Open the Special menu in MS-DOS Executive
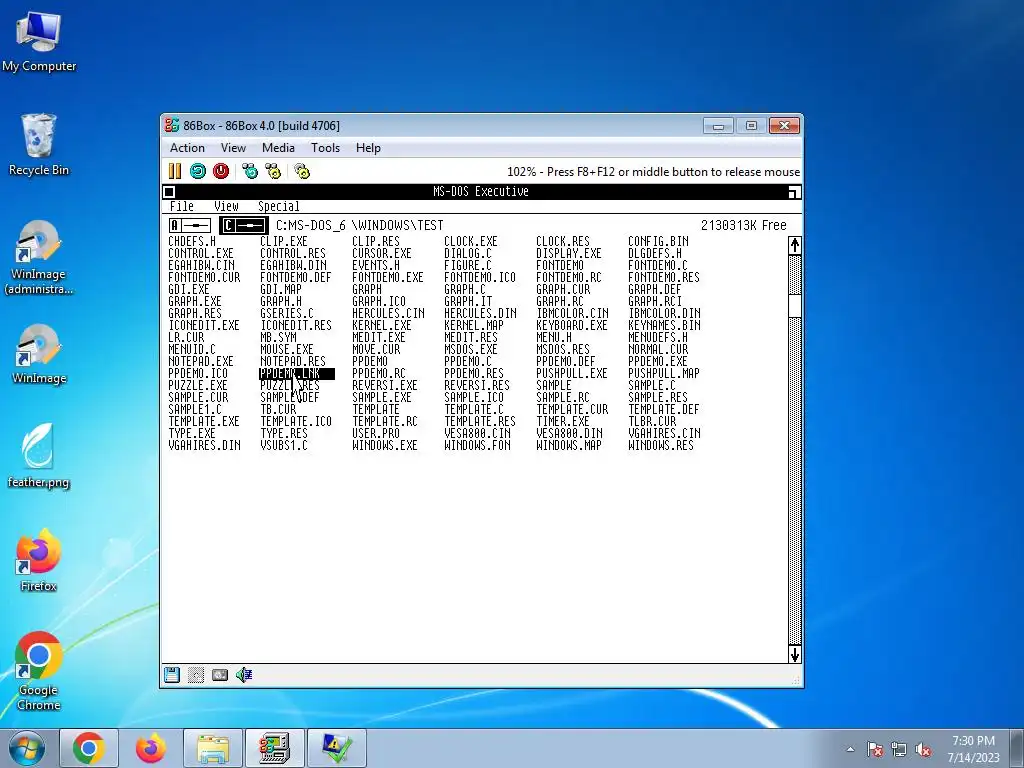The height and width of the screenshot is (768, 1024). (x=279, y=206)
